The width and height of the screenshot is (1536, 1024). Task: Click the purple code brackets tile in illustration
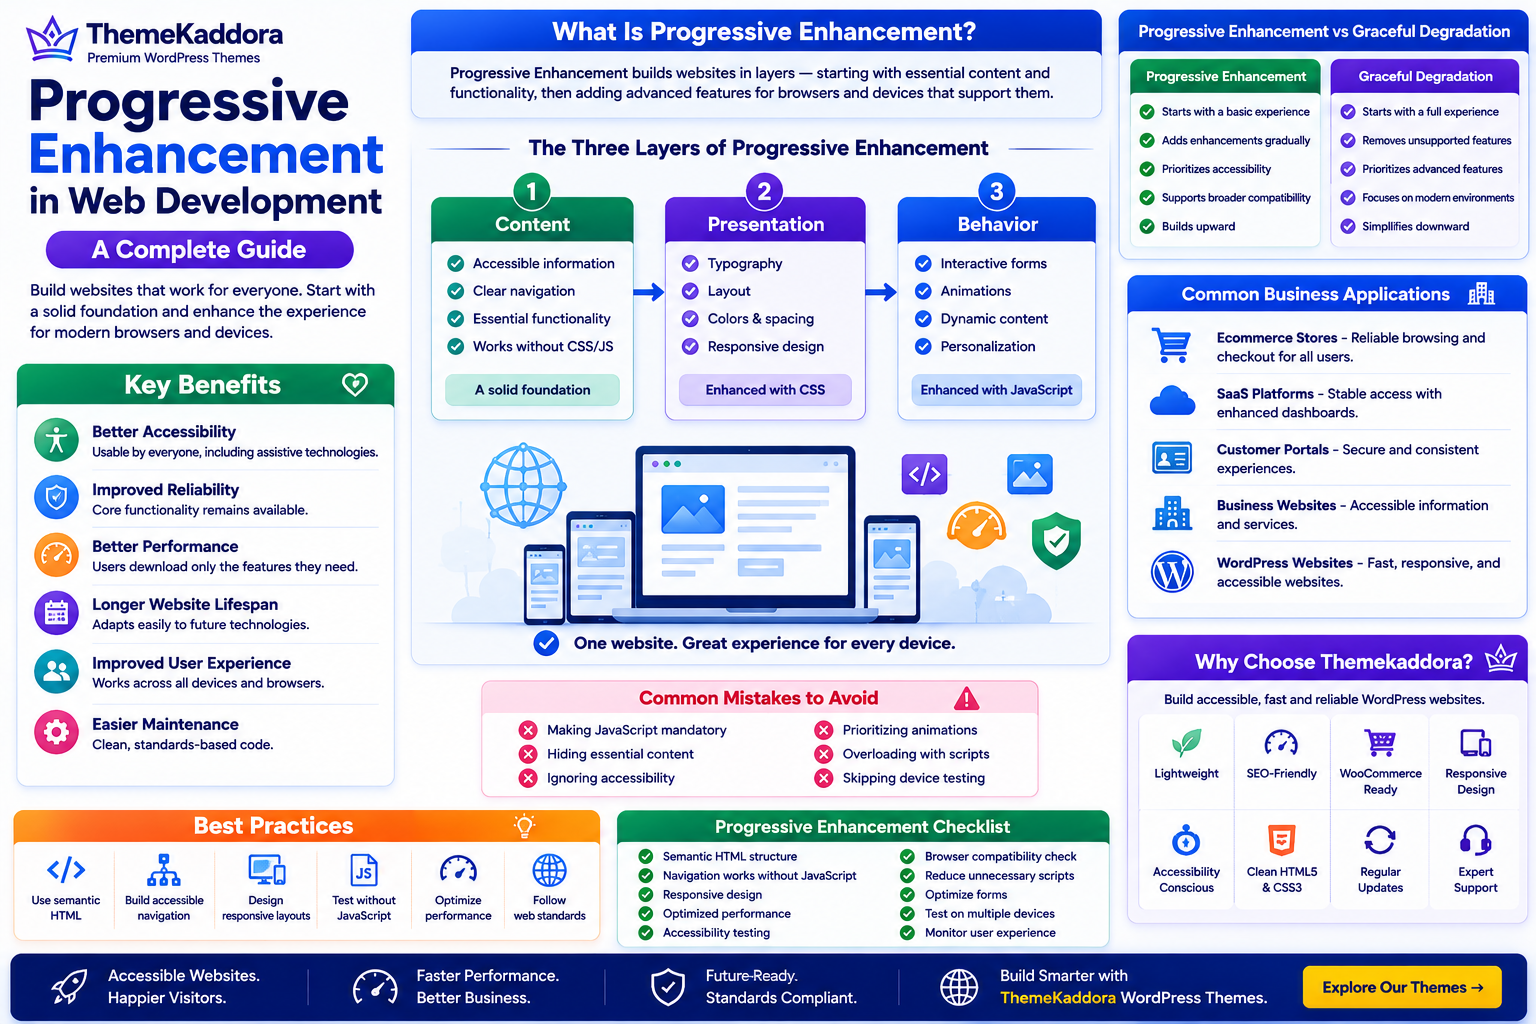[925, 474]
